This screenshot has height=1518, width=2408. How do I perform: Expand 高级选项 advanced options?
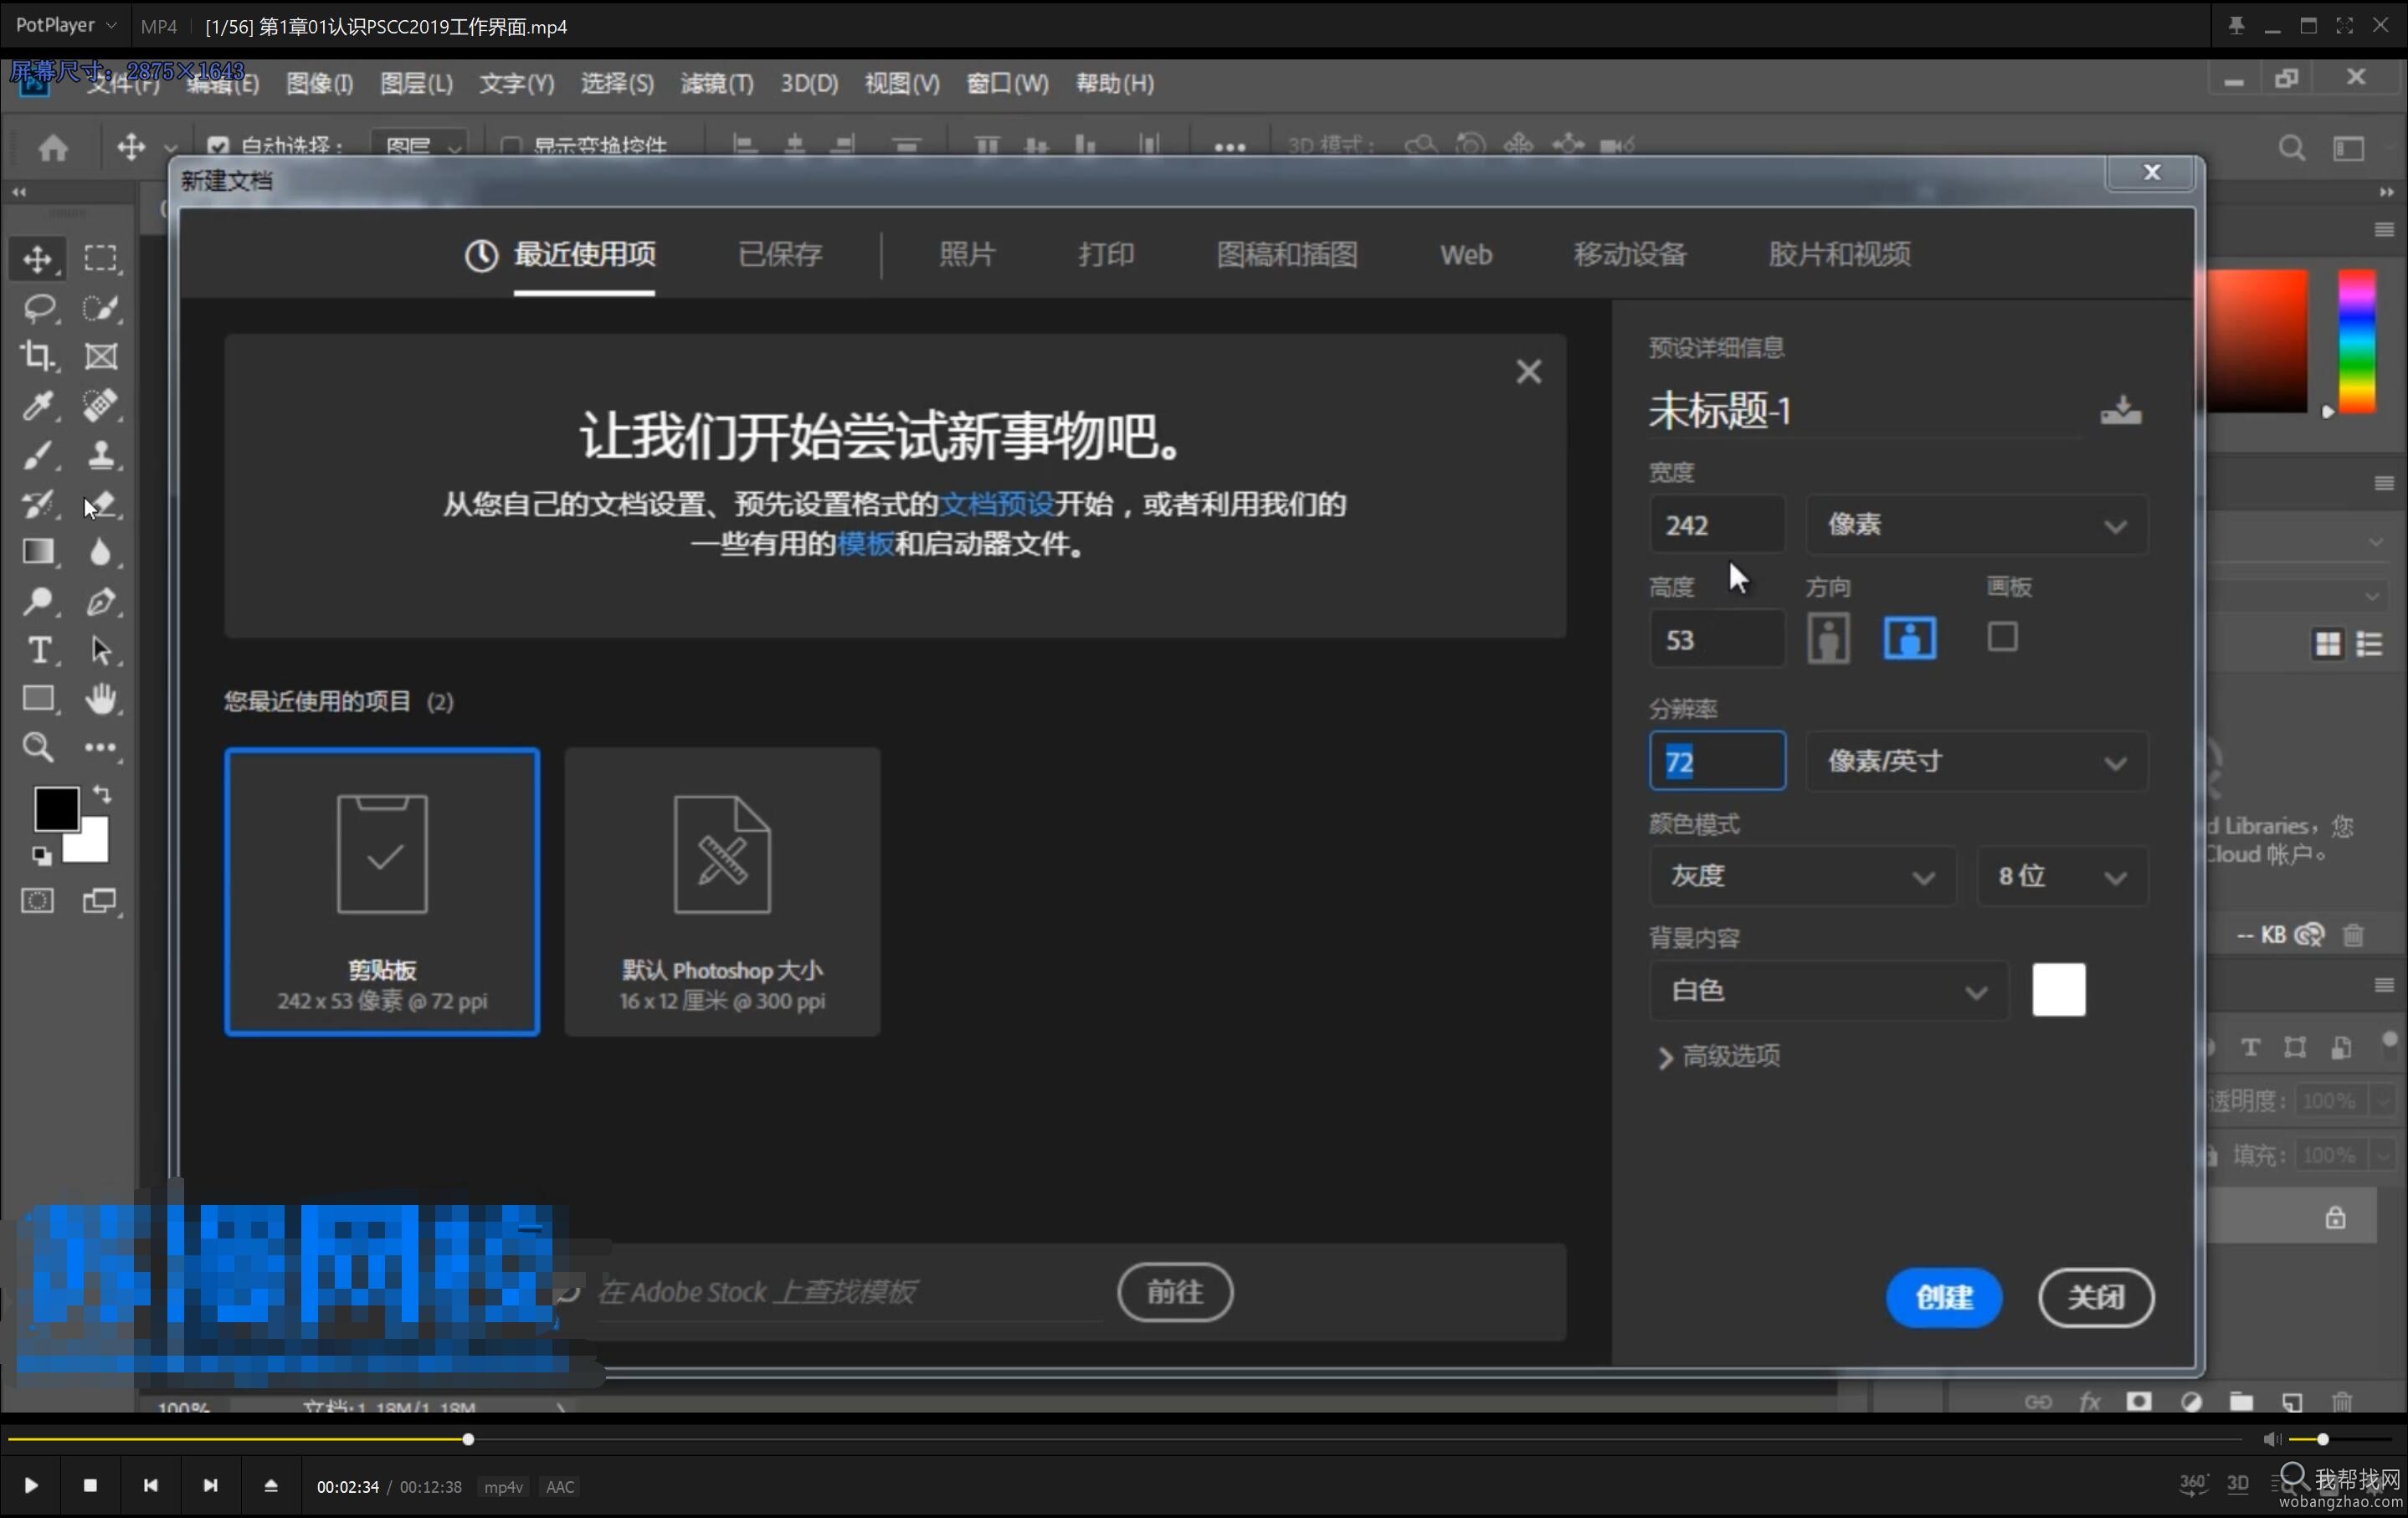click(x=1719, y=1057)
